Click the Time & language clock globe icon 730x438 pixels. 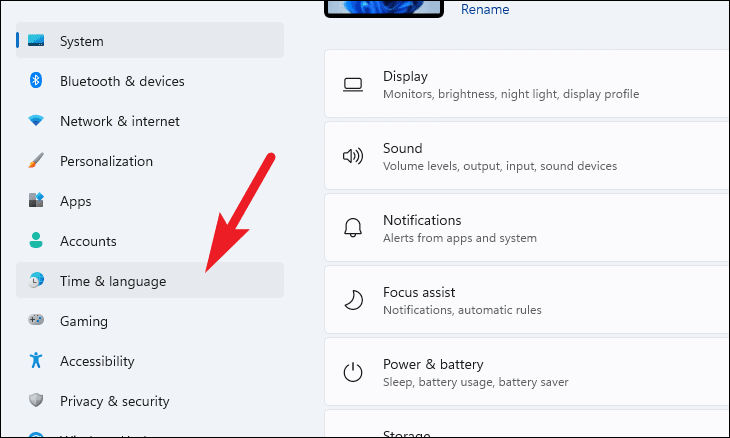click(x=36, y=280)
